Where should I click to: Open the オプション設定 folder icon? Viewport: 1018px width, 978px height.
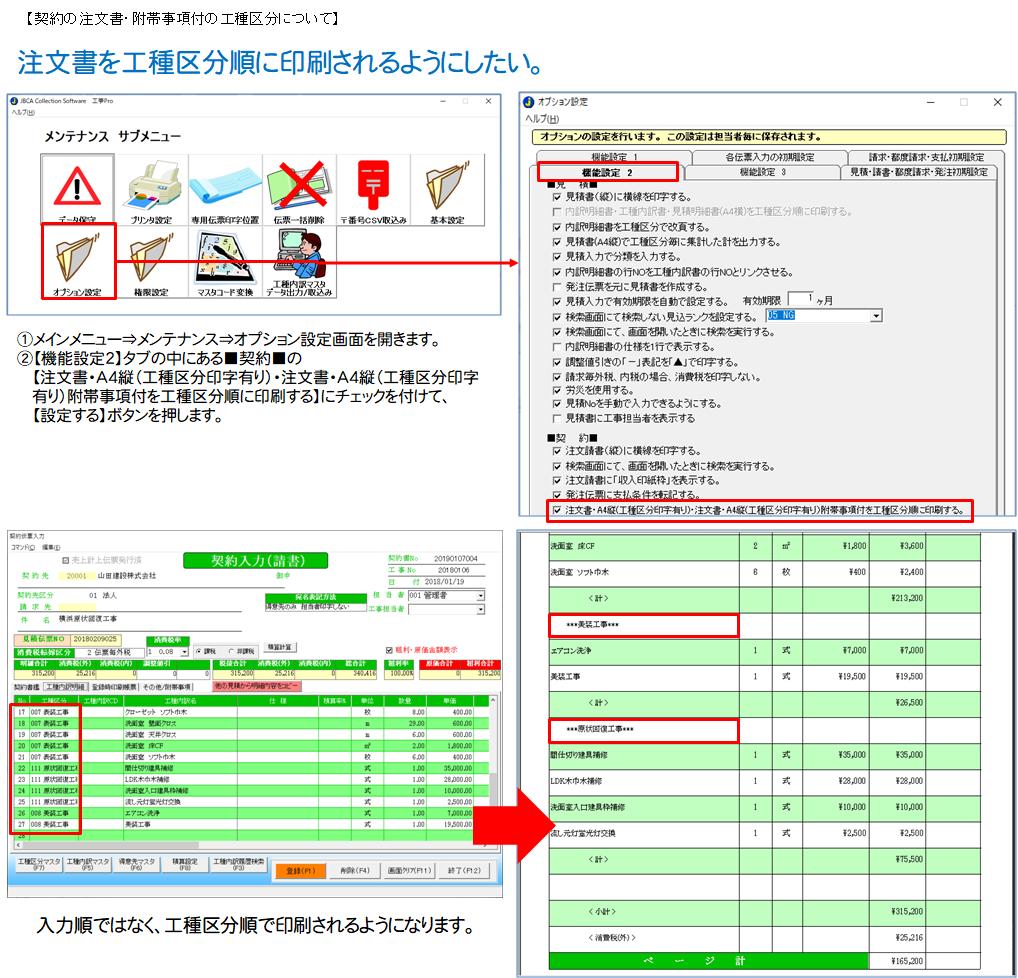point(78,260)
